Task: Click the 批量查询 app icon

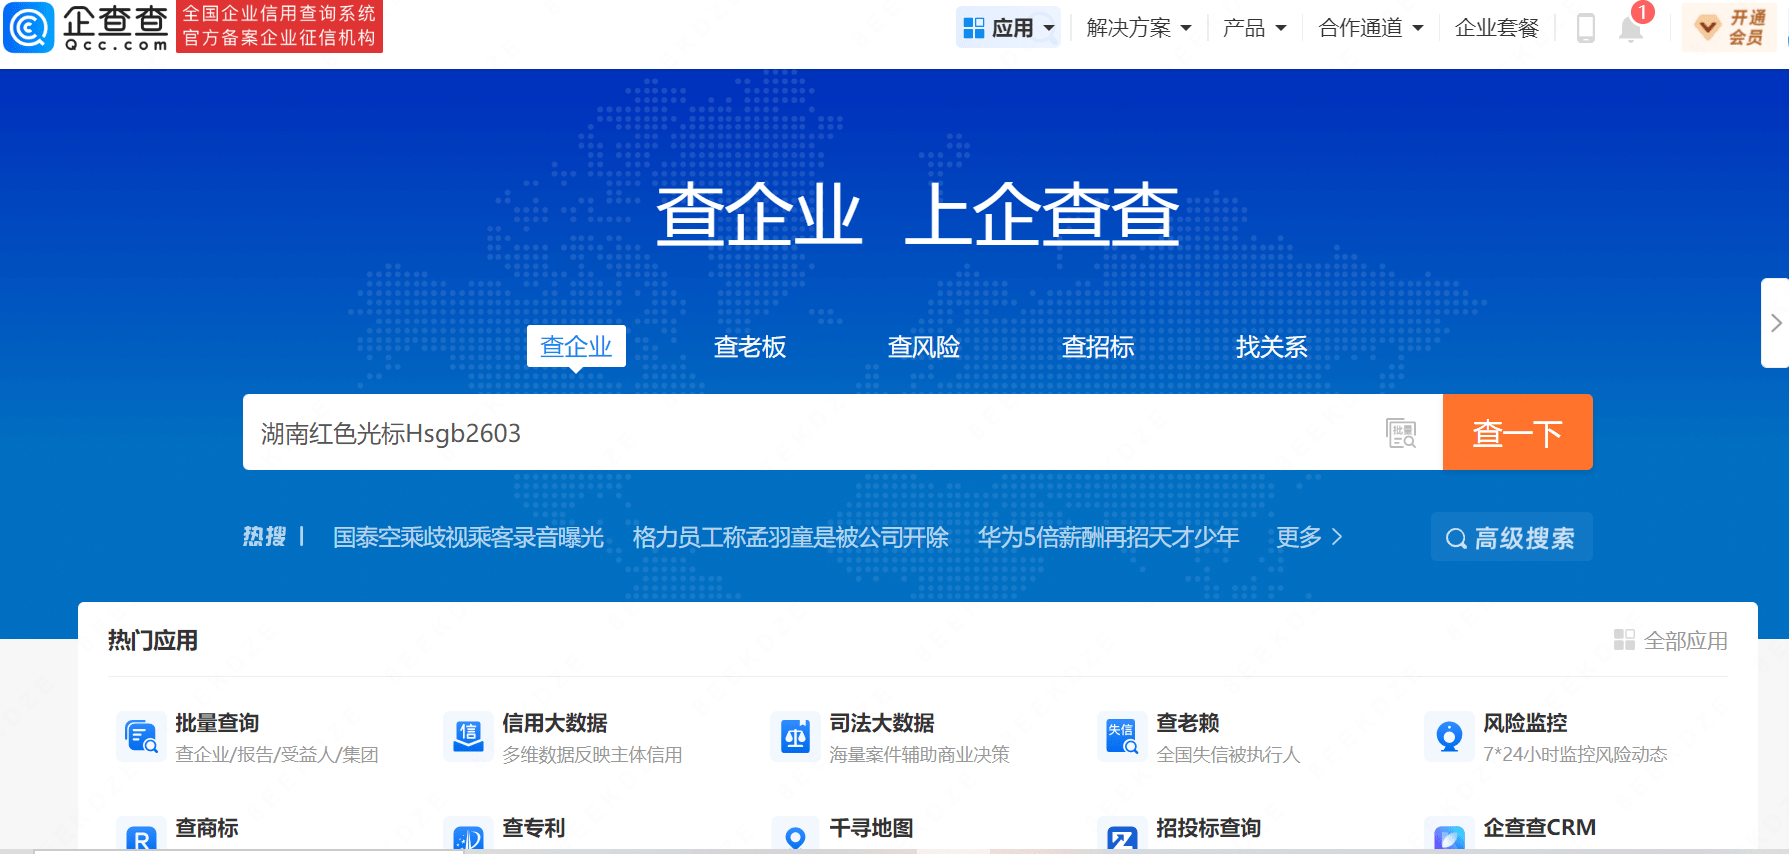Action: coord(141,737)
